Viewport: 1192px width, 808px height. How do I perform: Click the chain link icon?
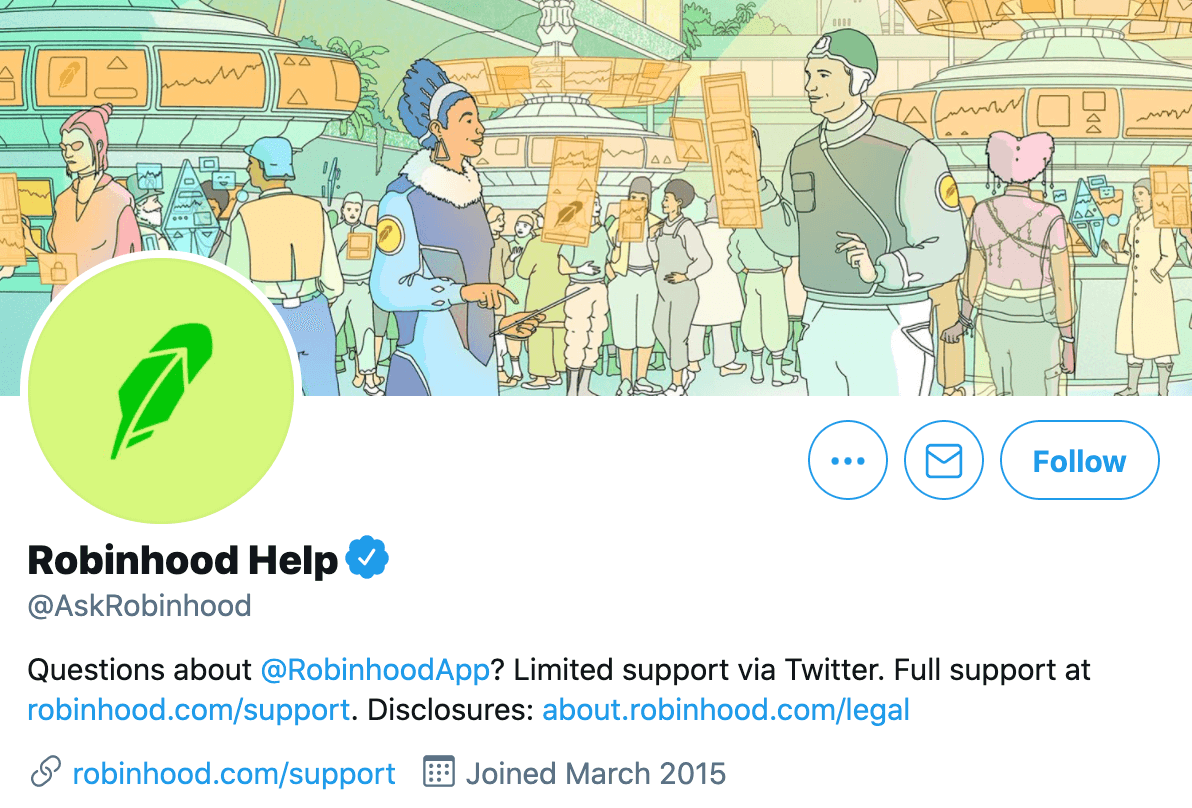point(46,772)
